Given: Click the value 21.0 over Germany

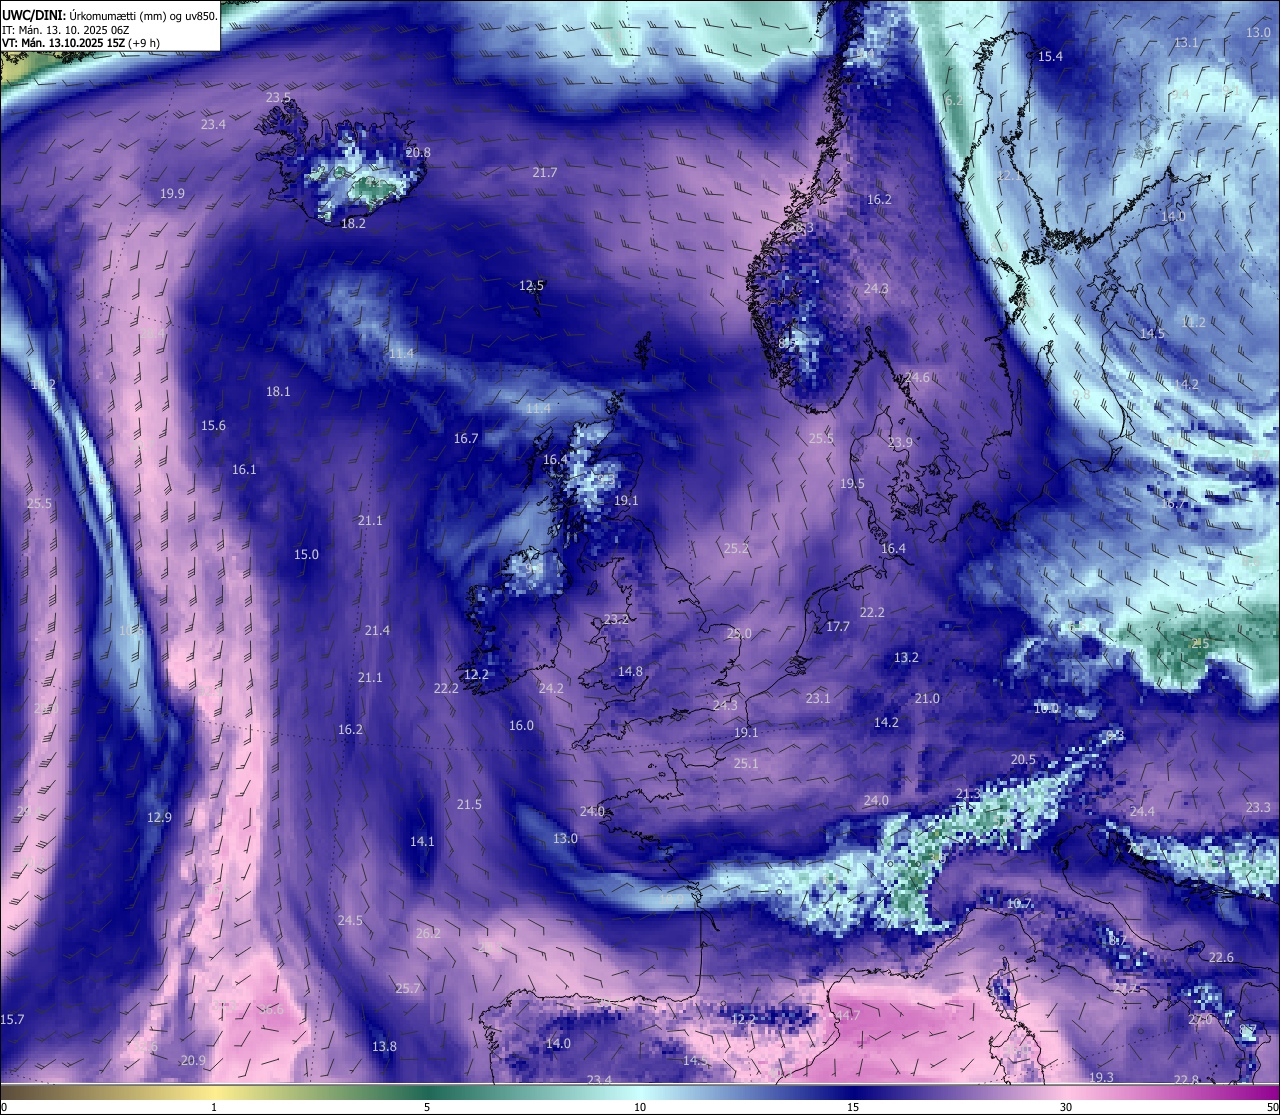Looking at the screenshot, I should click(x=927, y=699).
